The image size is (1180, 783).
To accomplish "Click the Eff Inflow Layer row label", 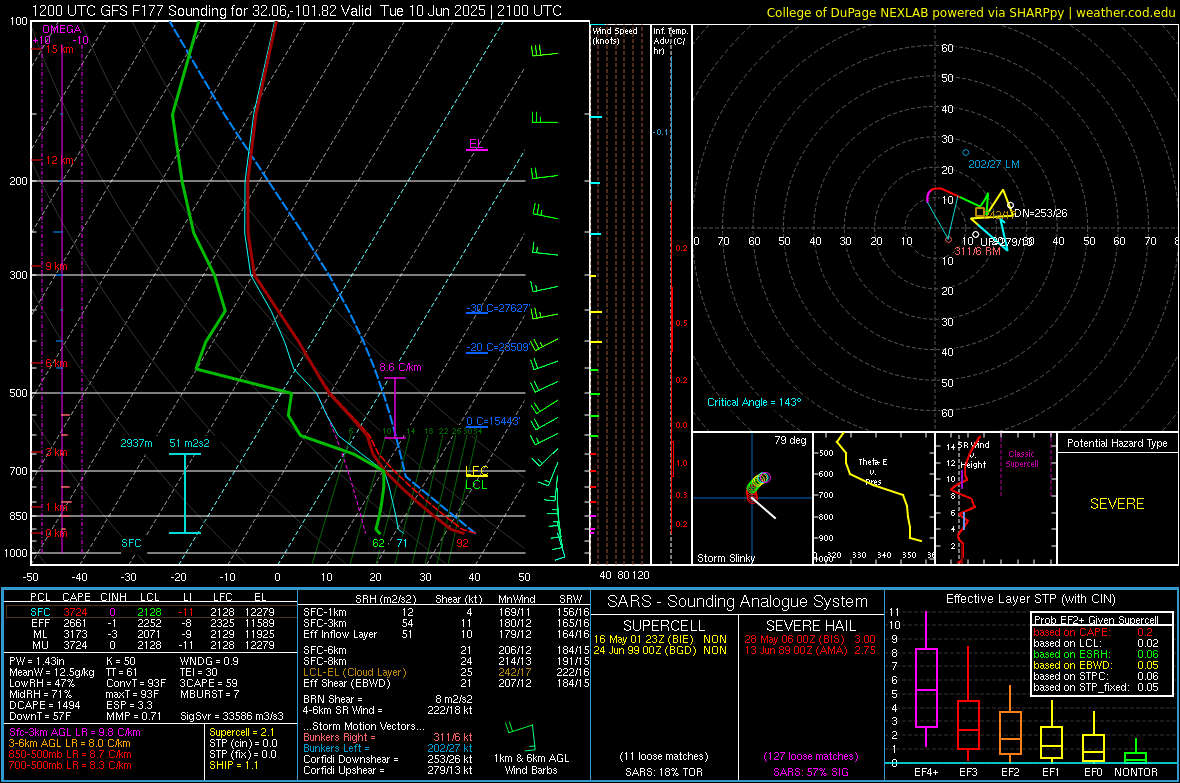I will tap(340, 634).
